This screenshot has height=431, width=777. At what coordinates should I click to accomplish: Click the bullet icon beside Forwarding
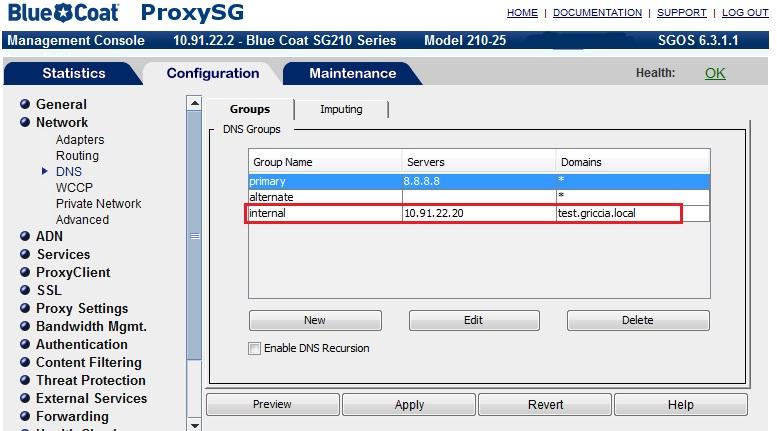25,416
